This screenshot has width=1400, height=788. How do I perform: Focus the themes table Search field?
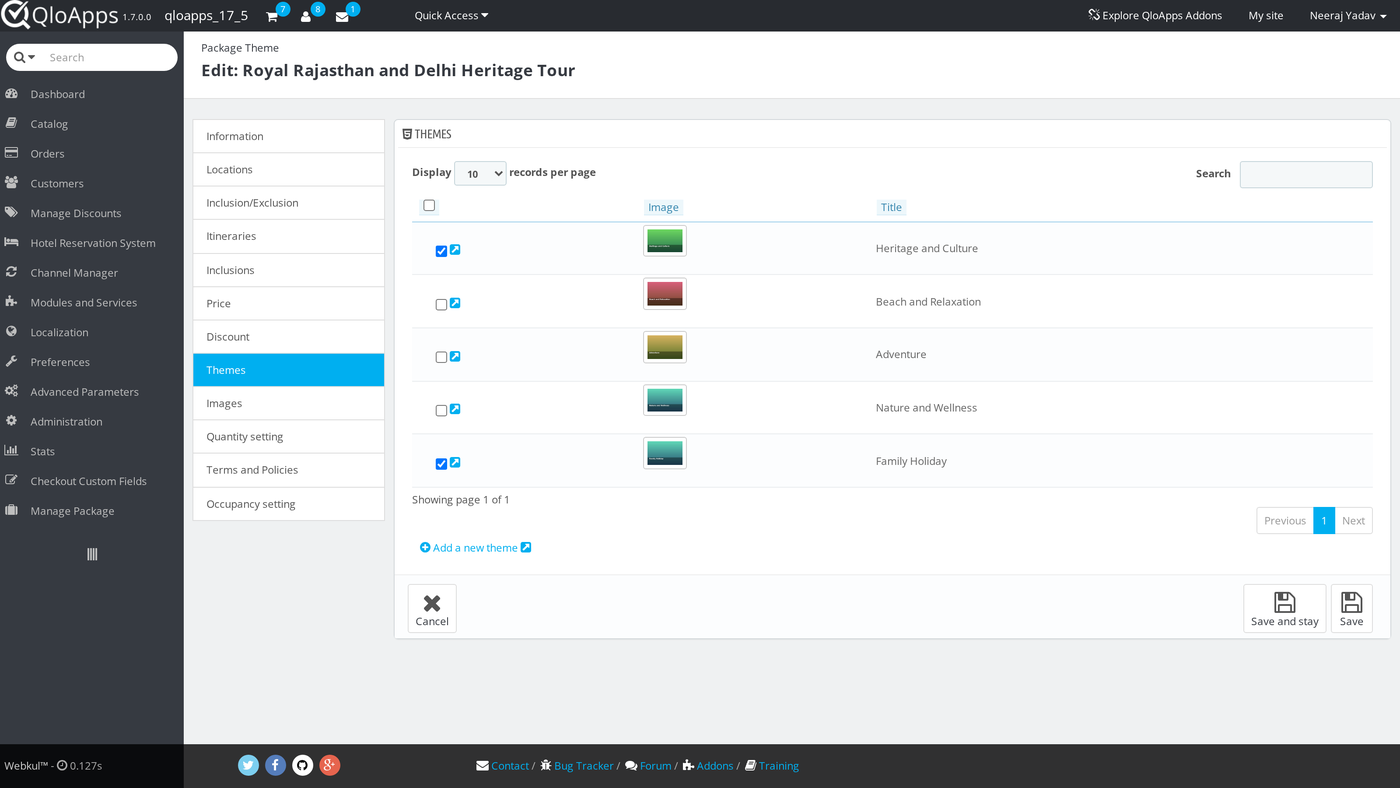[x=1306, y=174]
